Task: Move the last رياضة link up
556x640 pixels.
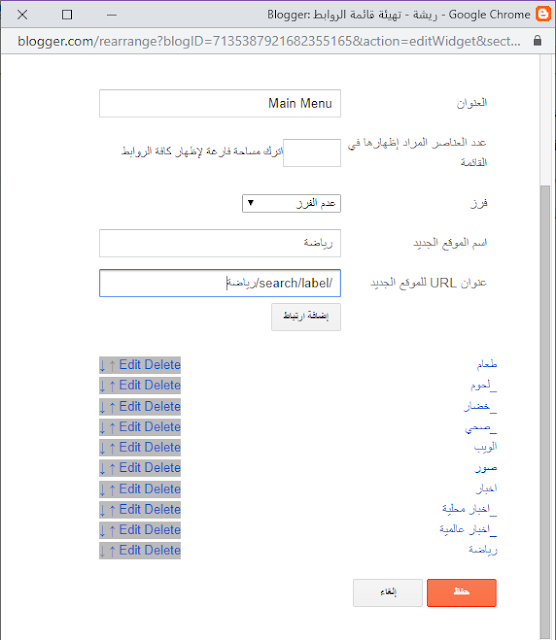Action: [112, 551]
